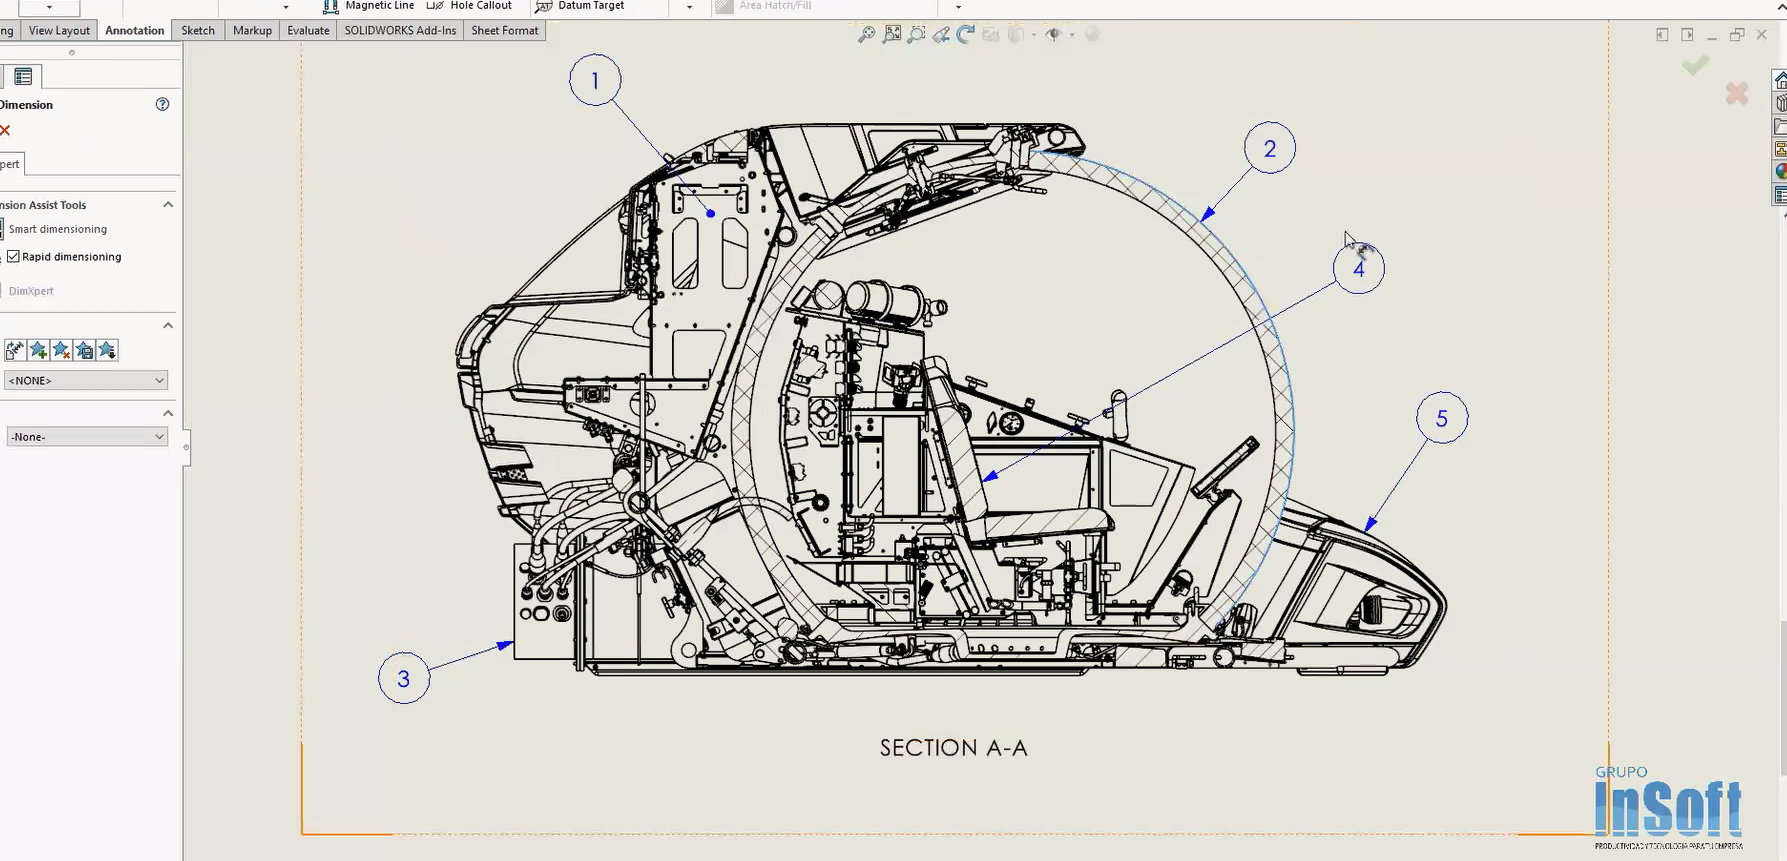Click the red X cancel corner button

coord(1737,94)
